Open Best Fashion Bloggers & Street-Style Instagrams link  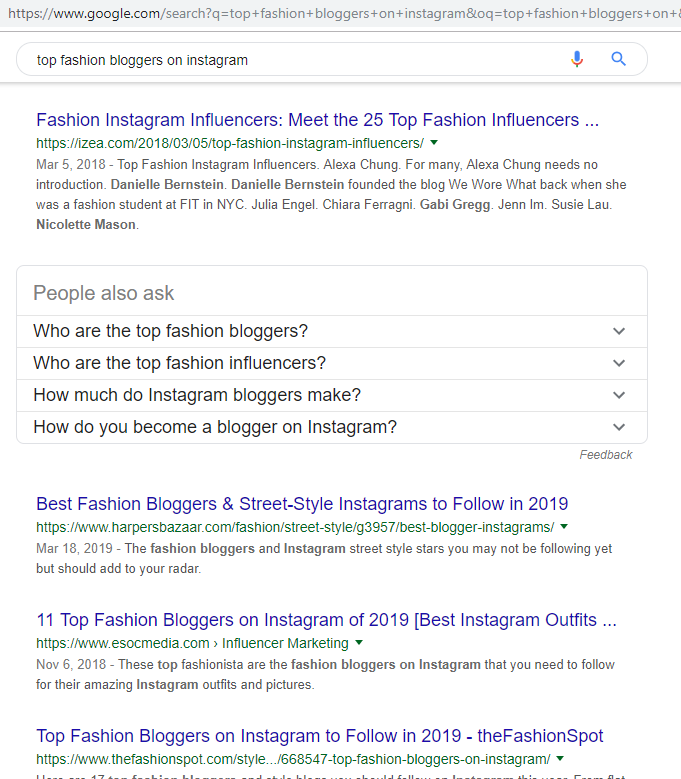click(302, 504)
